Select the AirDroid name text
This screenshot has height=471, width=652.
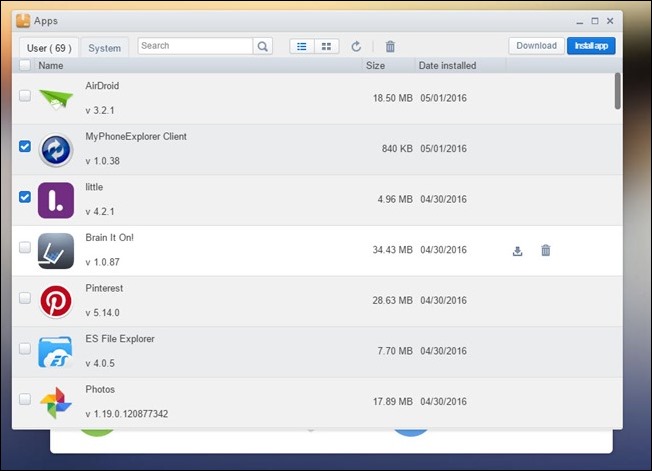[102, 86]
